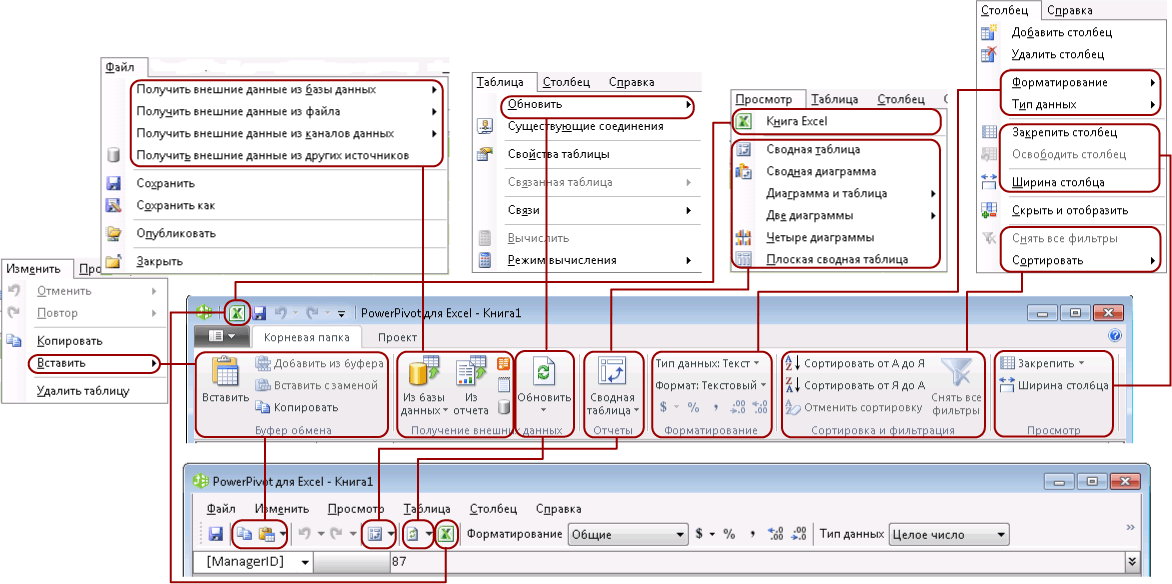1172x584 pixels.
Task: Click the Из отчета ribbon button
Action: point(471,386)
